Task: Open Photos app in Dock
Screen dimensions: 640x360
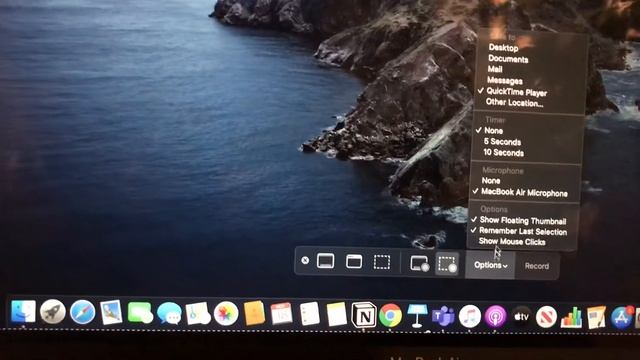Action: [x=226, y=314]
